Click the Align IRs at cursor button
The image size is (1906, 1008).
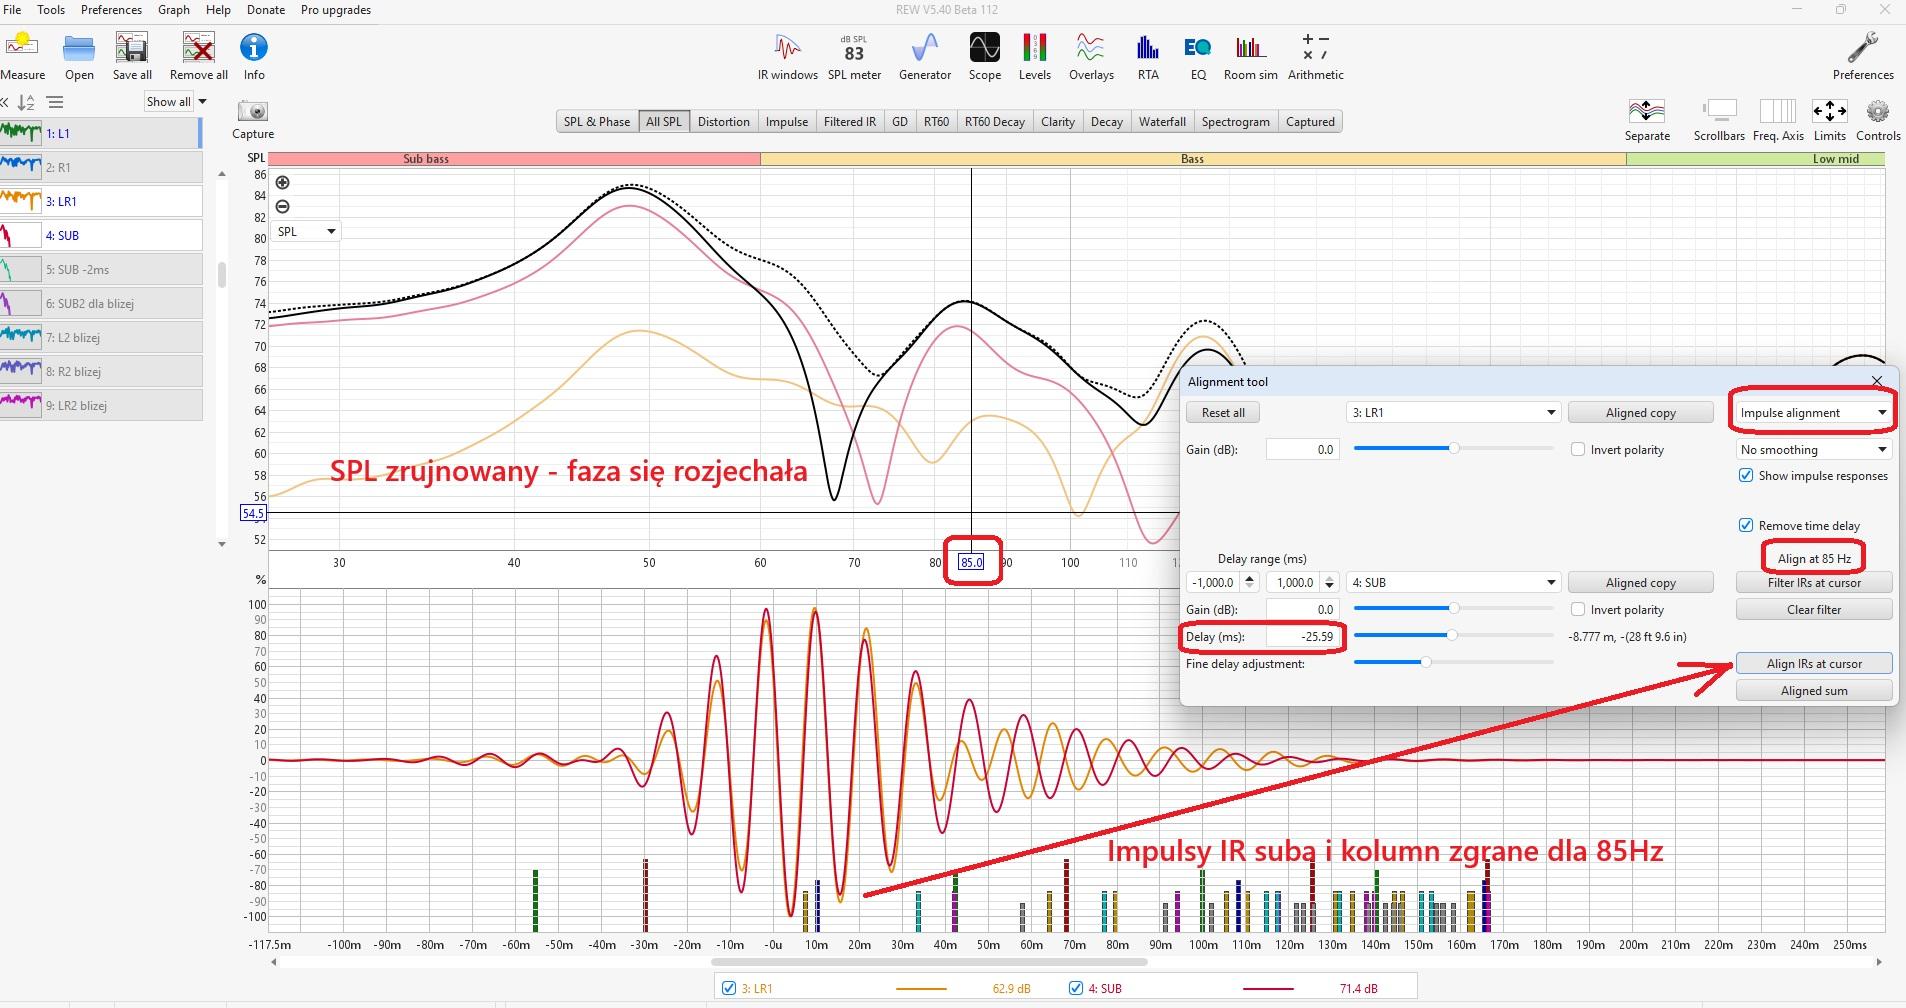point(1813,664)
